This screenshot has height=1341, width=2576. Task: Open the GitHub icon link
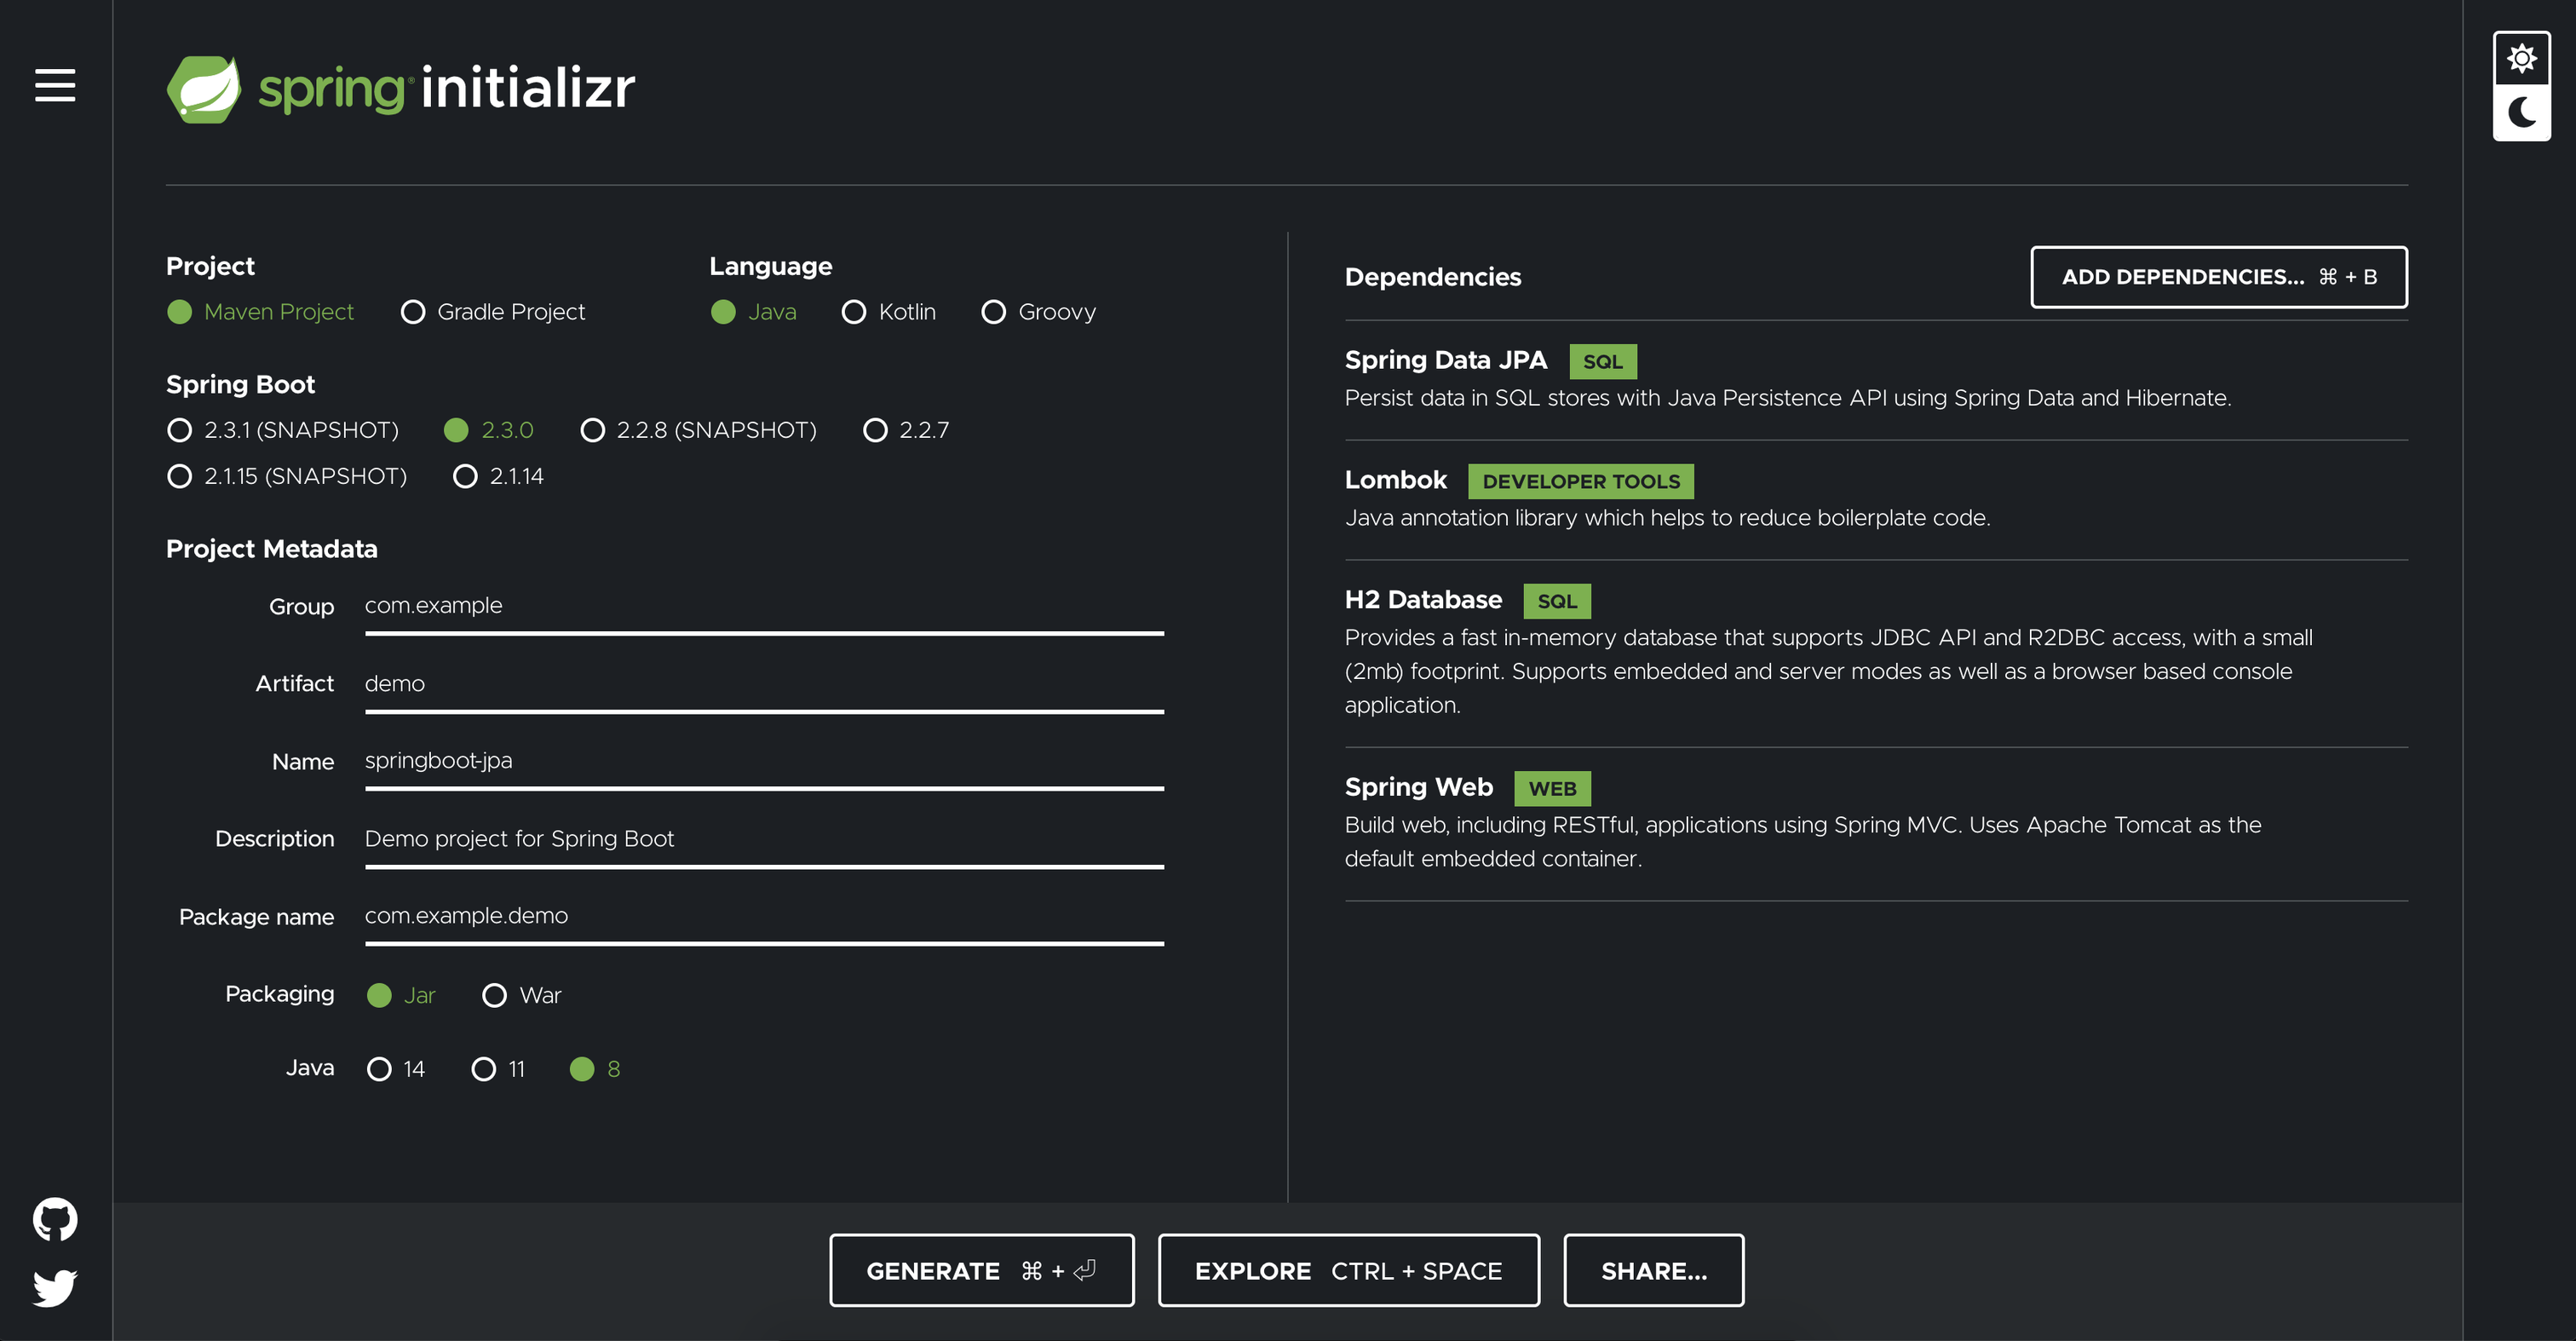pyautogui.click(x=55, y=1219)
